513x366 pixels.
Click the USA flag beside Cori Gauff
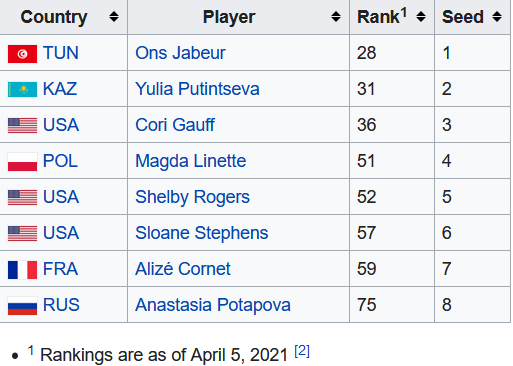pos(22,126)
